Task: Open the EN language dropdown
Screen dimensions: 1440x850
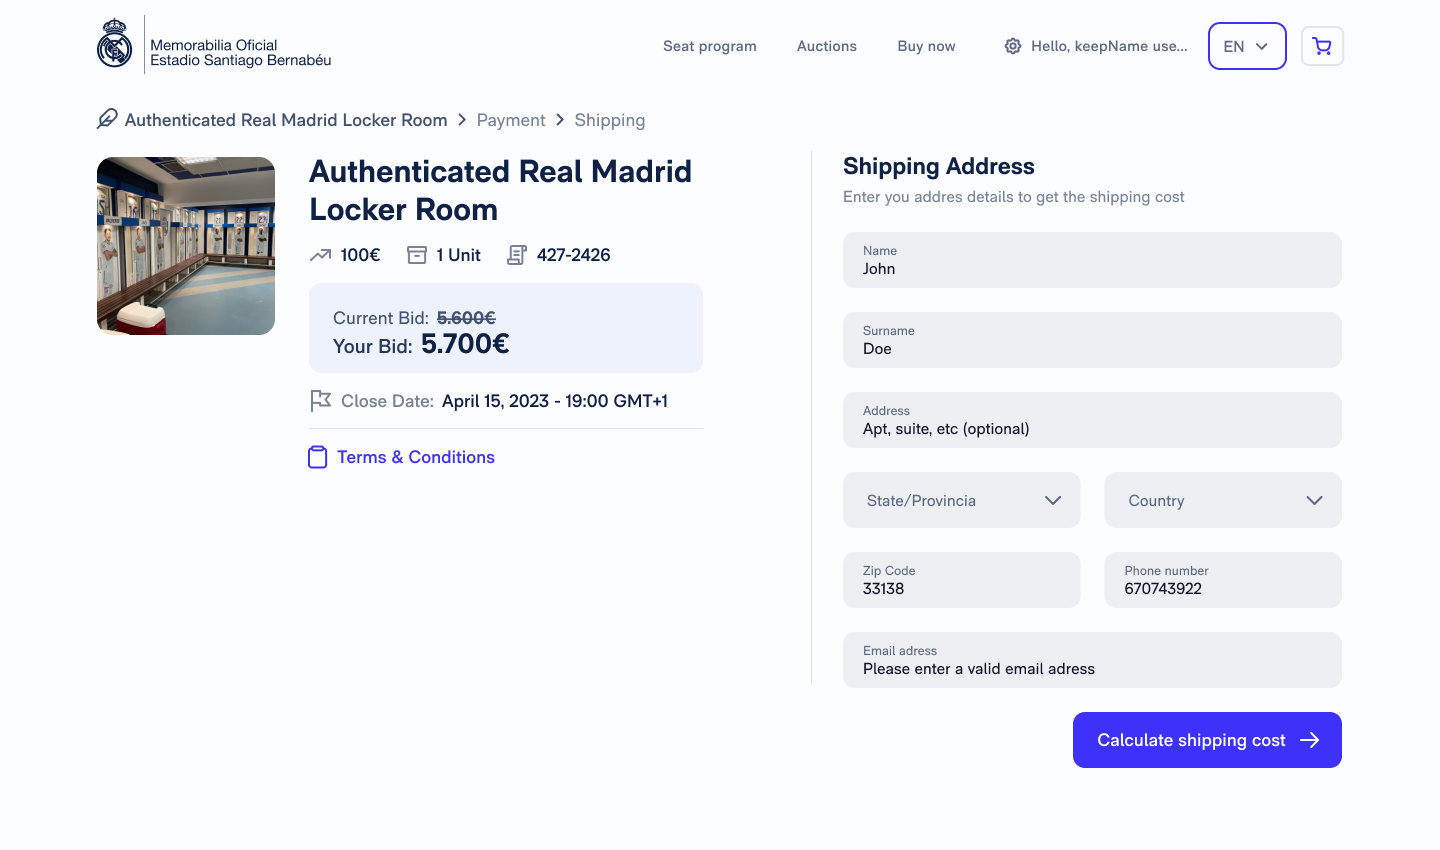Action: coord(1246,46)
